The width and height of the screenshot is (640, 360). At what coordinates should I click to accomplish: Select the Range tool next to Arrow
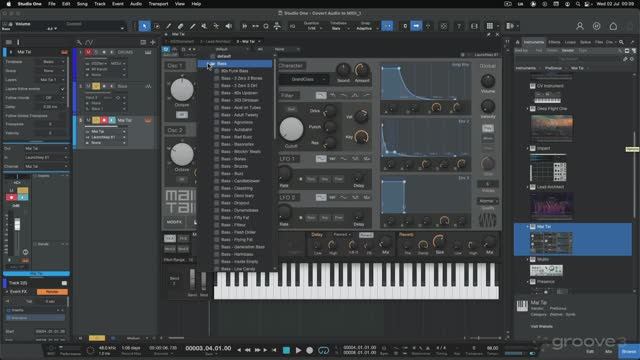click(157, 26)
